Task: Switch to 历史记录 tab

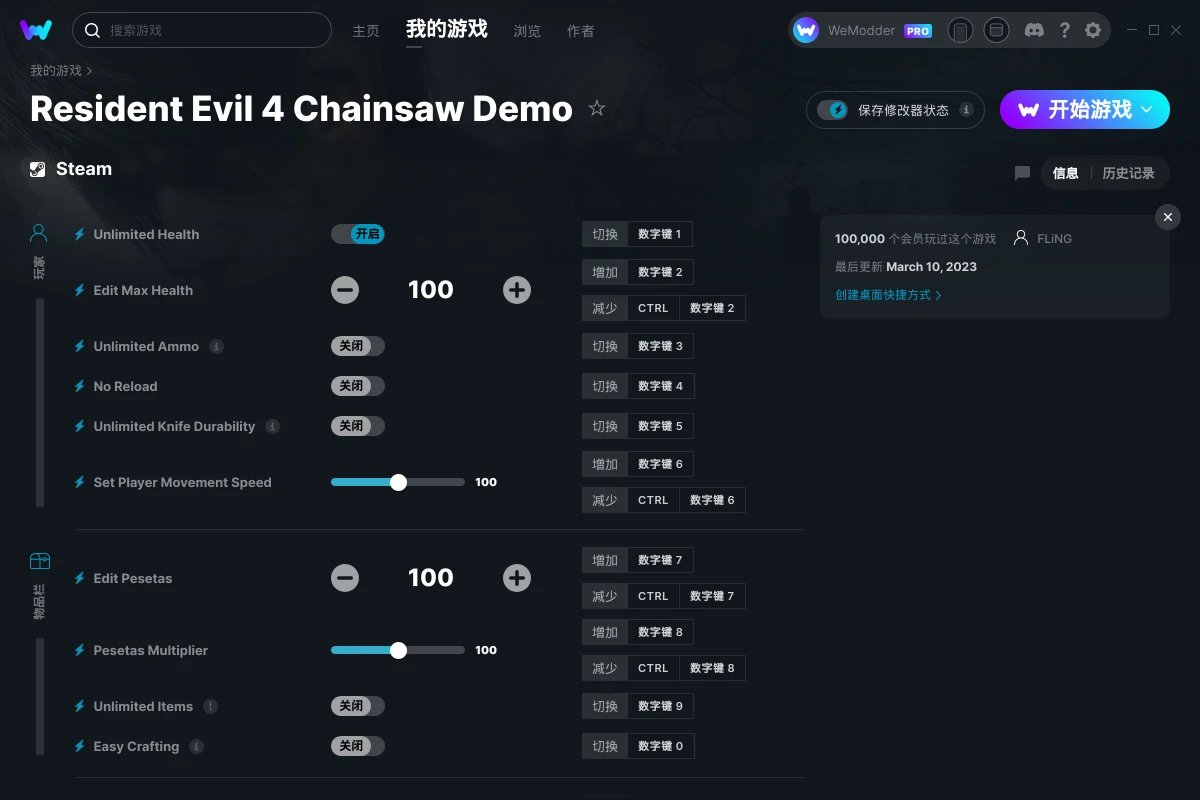Action: 1129,173
